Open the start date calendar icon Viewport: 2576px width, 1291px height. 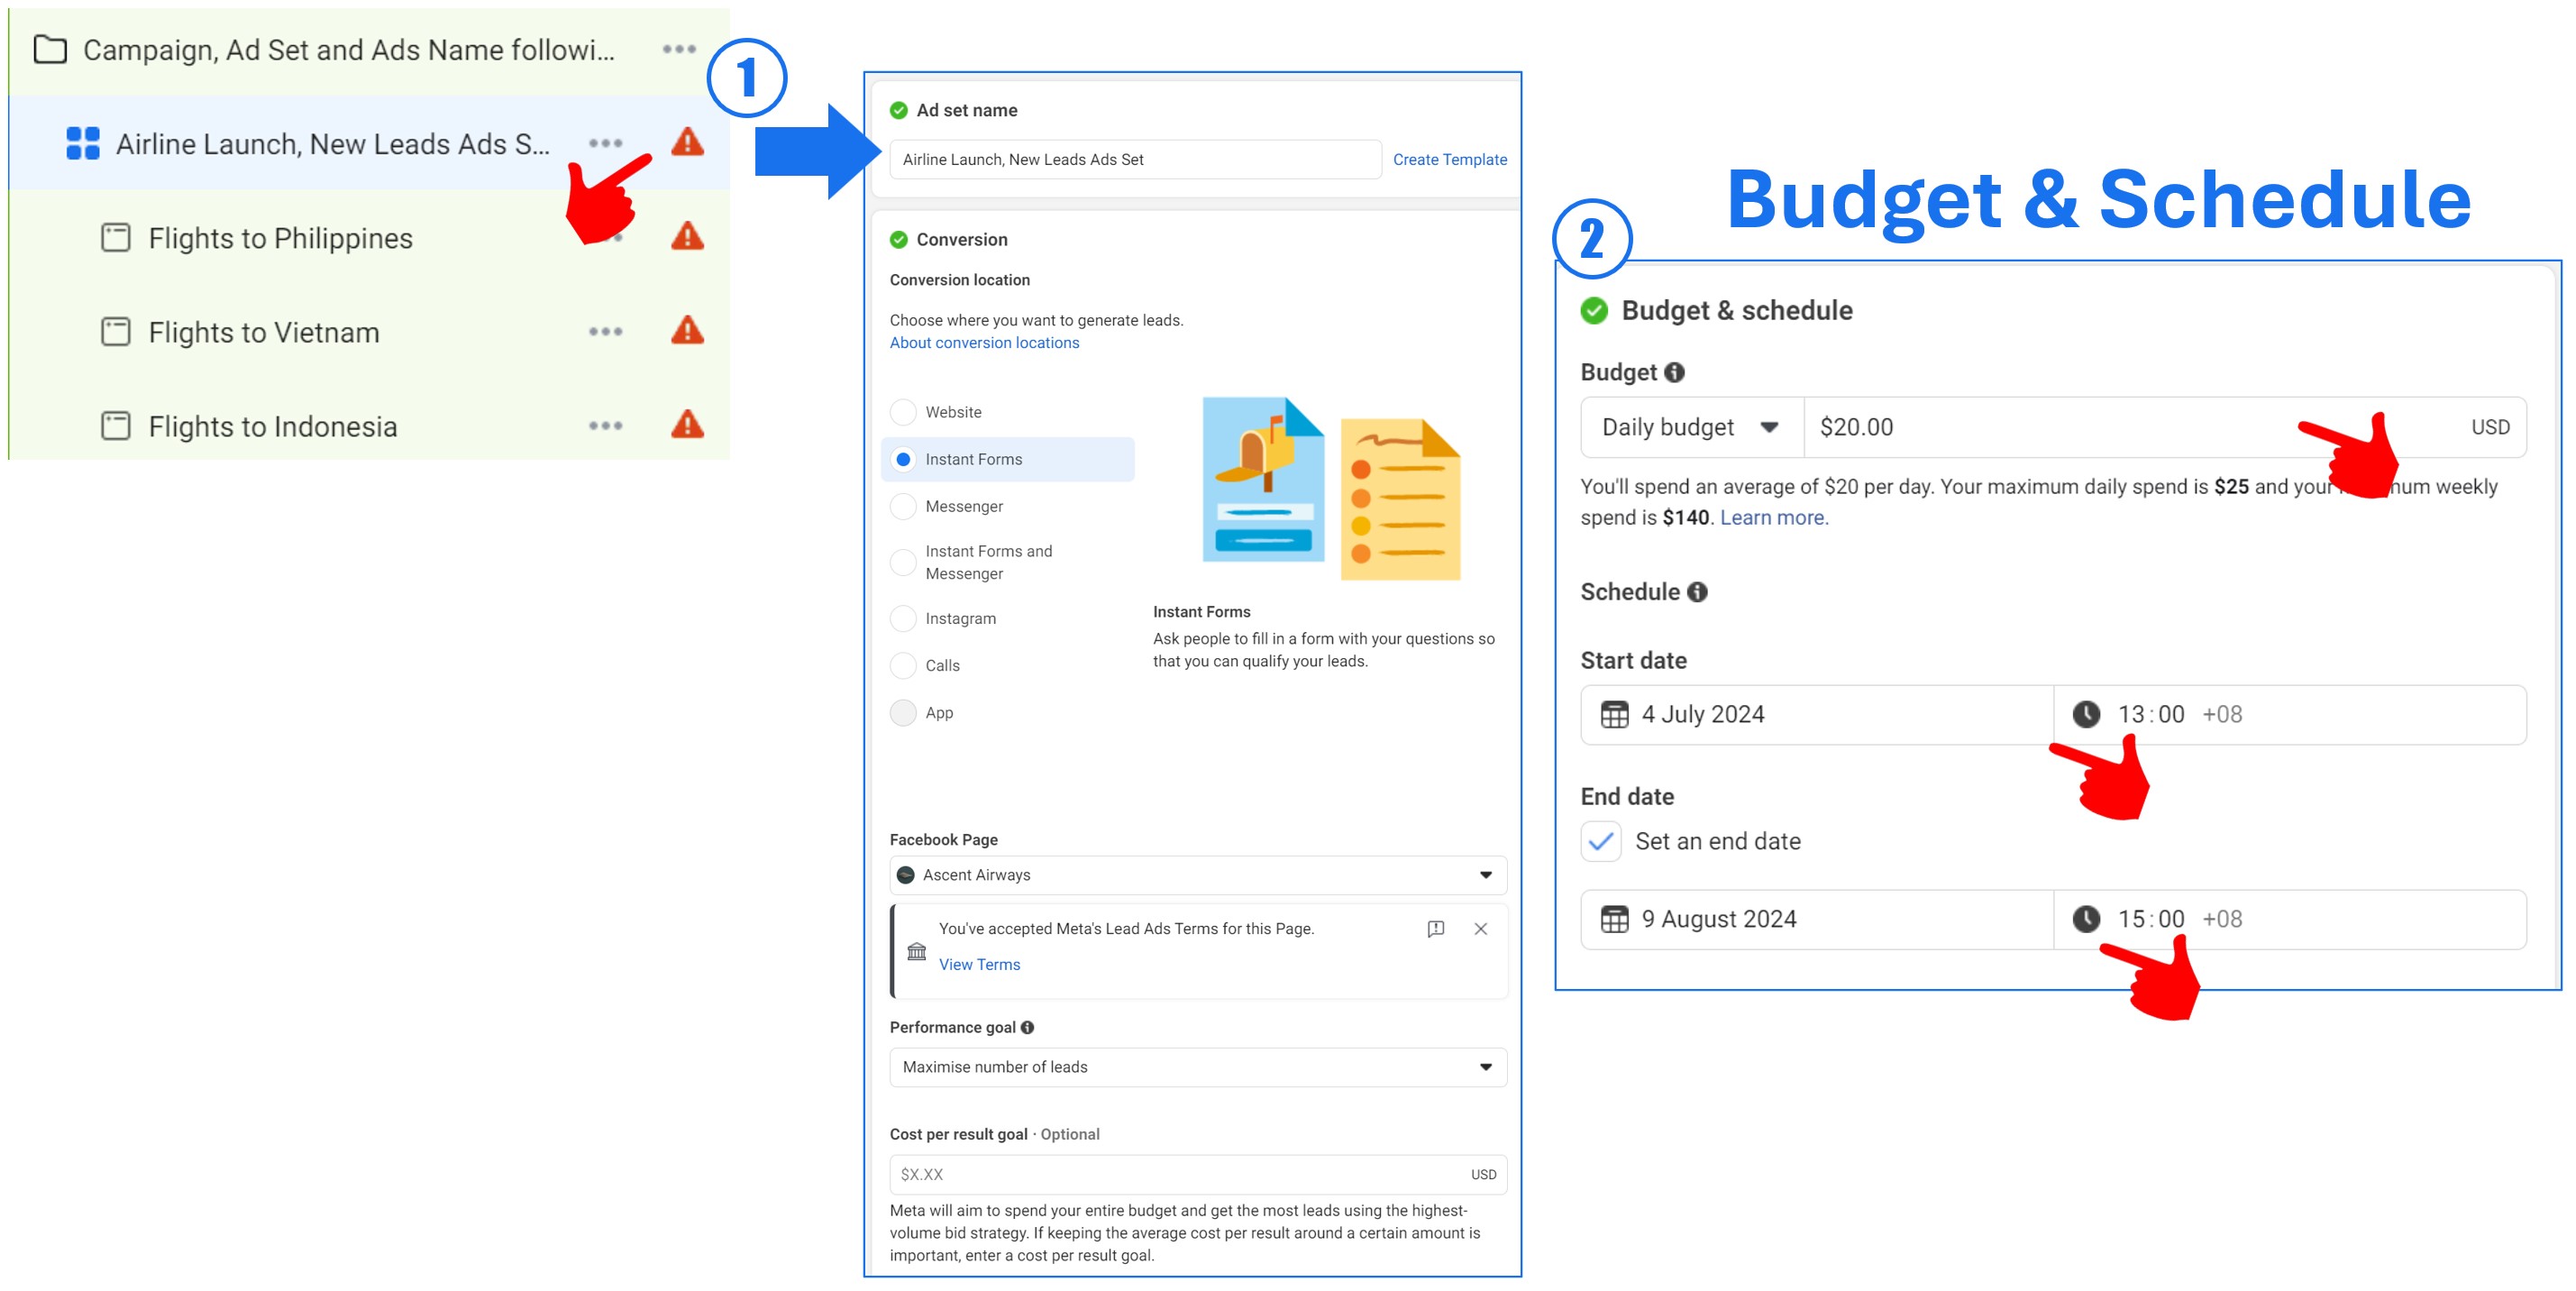1614,714
